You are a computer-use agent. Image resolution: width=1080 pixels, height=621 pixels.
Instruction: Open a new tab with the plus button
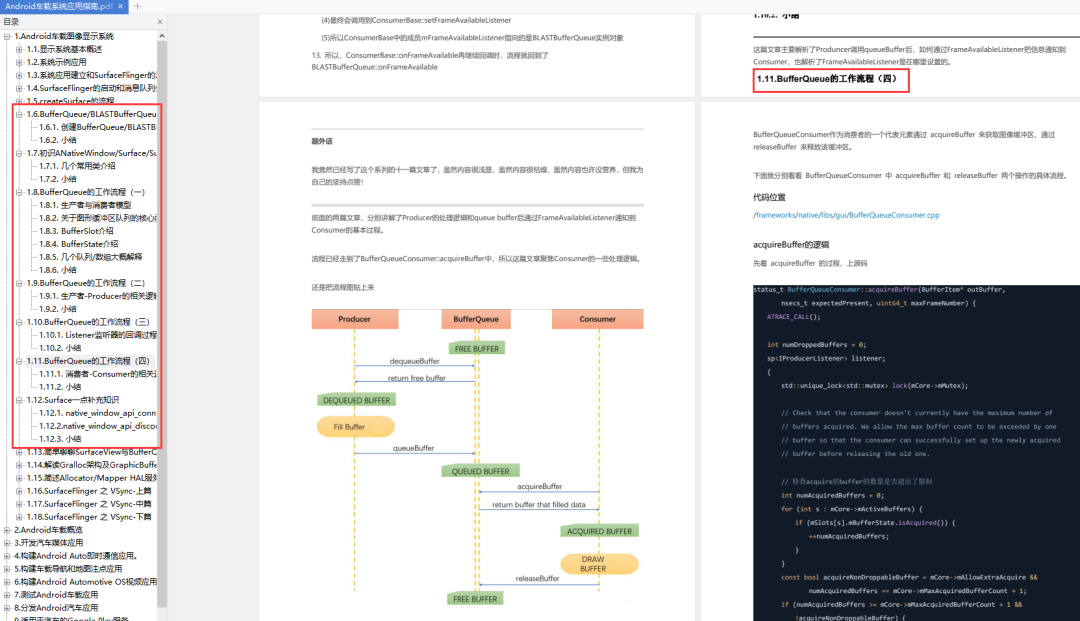click(137, 6)
